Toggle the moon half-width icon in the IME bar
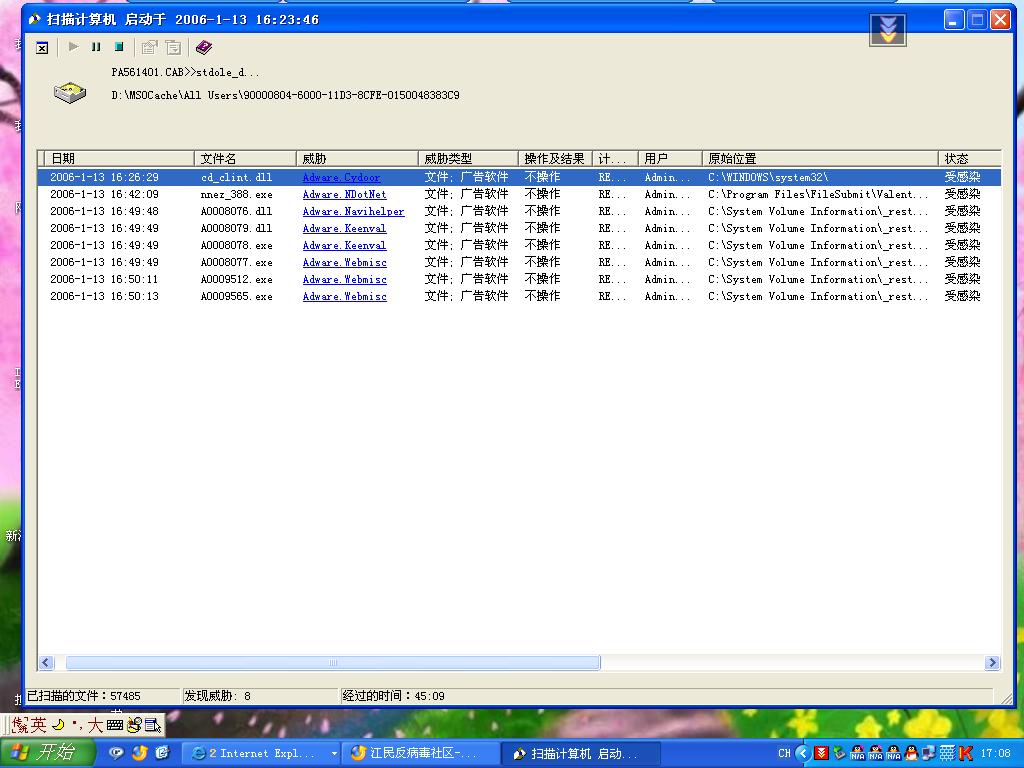Image resolution: width=1024 pixels, height=768 pixels. point(58,724)
